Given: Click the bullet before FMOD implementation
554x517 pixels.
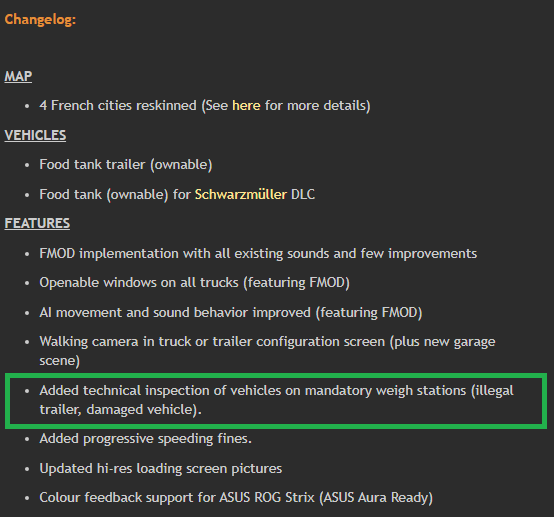Looking at the screenshot, I should 27,254.
